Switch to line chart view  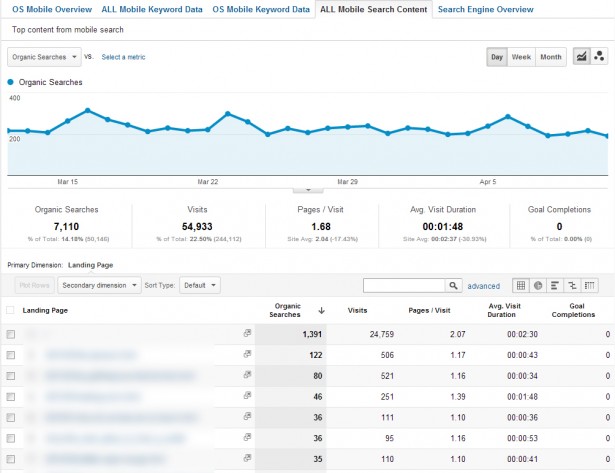point(581,57)
